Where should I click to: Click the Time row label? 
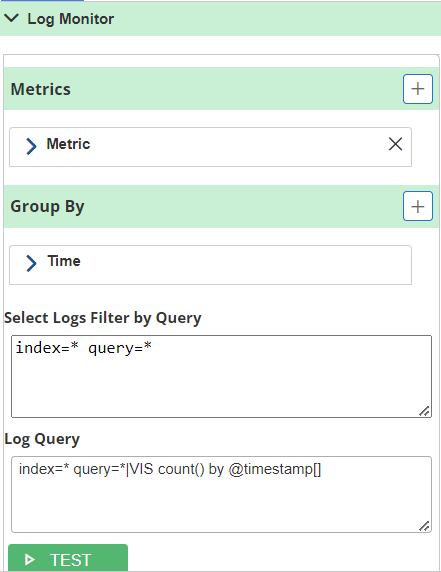click(64, 261)
